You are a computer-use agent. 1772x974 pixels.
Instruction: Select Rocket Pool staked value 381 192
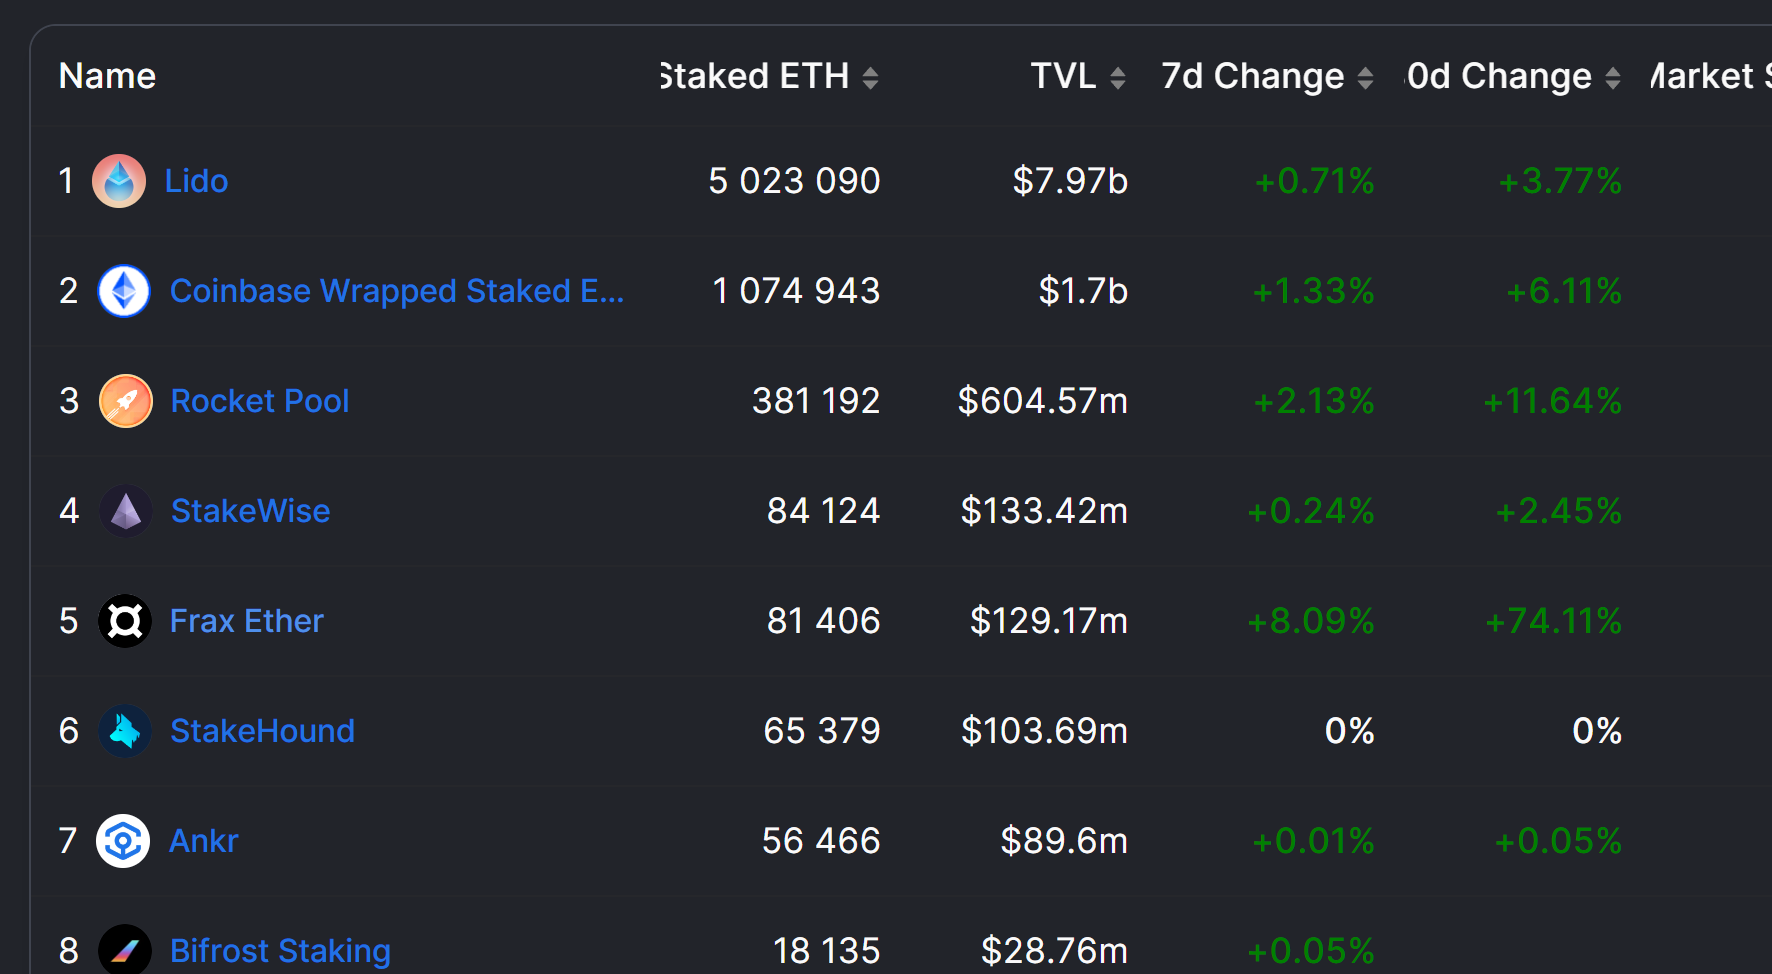point(816,401)
